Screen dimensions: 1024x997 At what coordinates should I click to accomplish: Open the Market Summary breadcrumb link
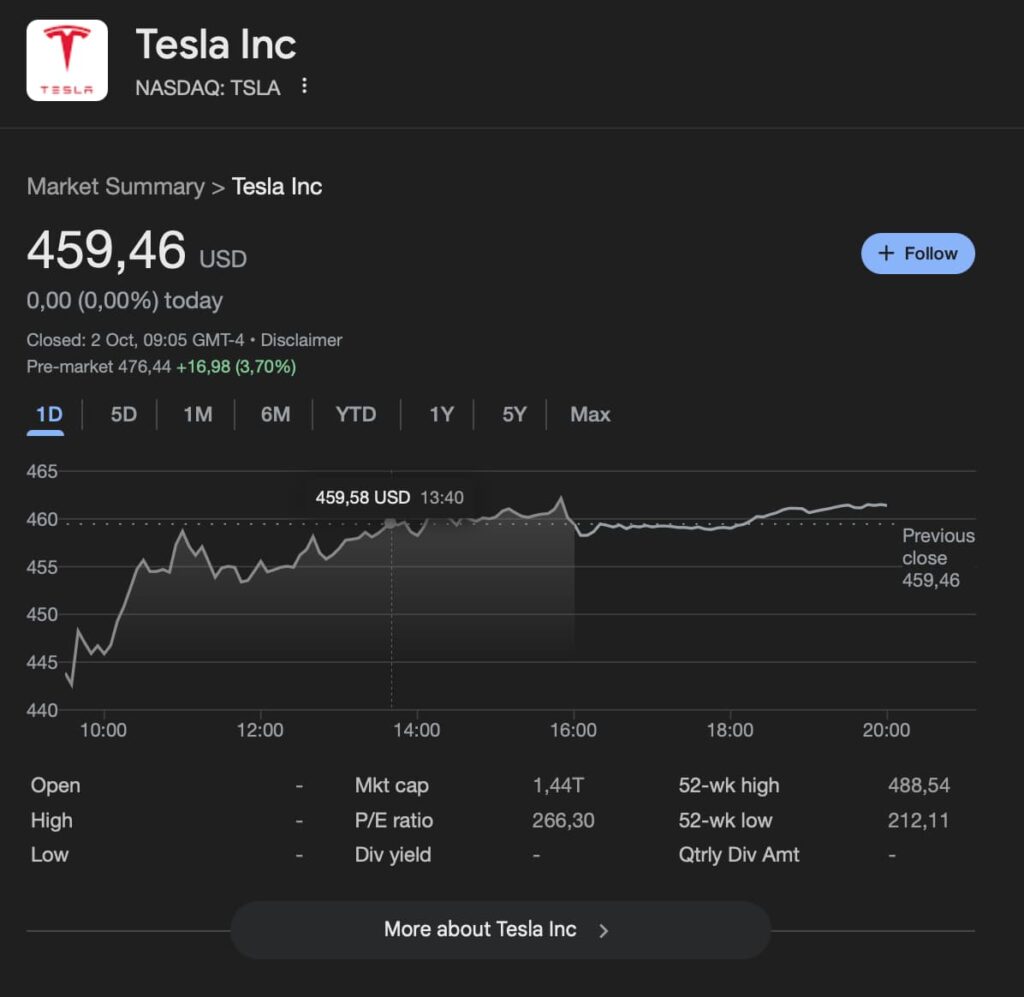[x=115, y=187]
